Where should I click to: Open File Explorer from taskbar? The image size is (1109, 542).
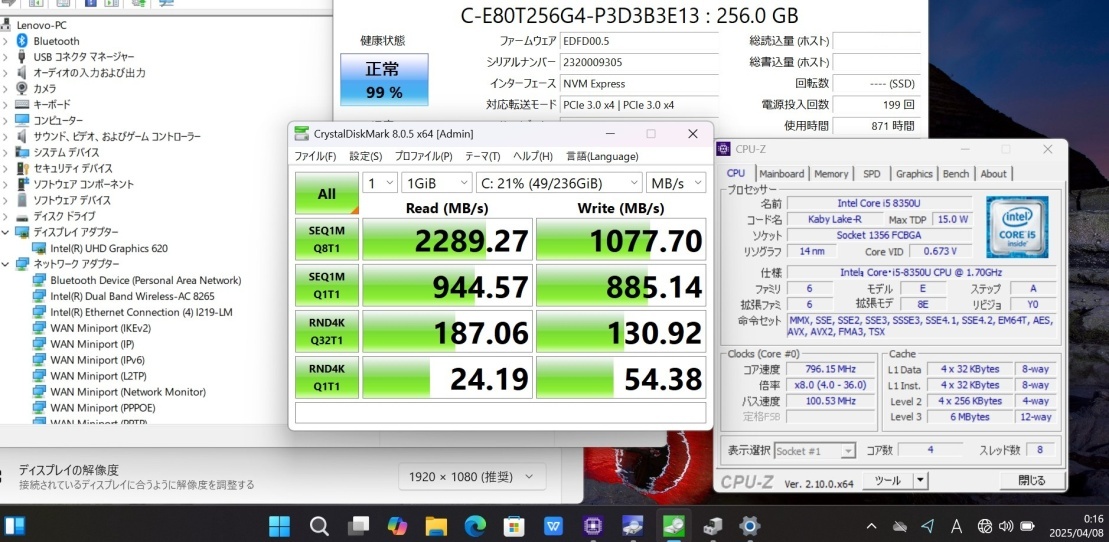(x=436, y=526)
